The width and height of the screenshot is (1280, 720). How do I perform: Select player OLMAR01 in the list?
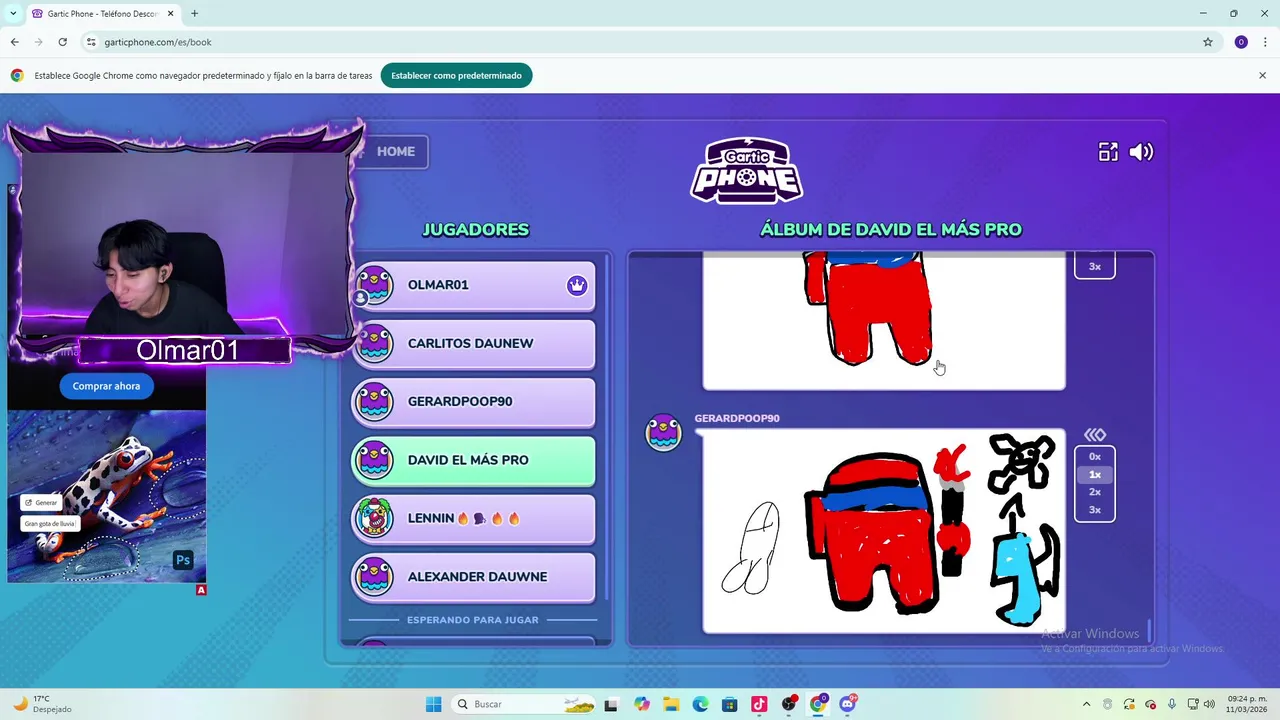(x=474, y=285)
